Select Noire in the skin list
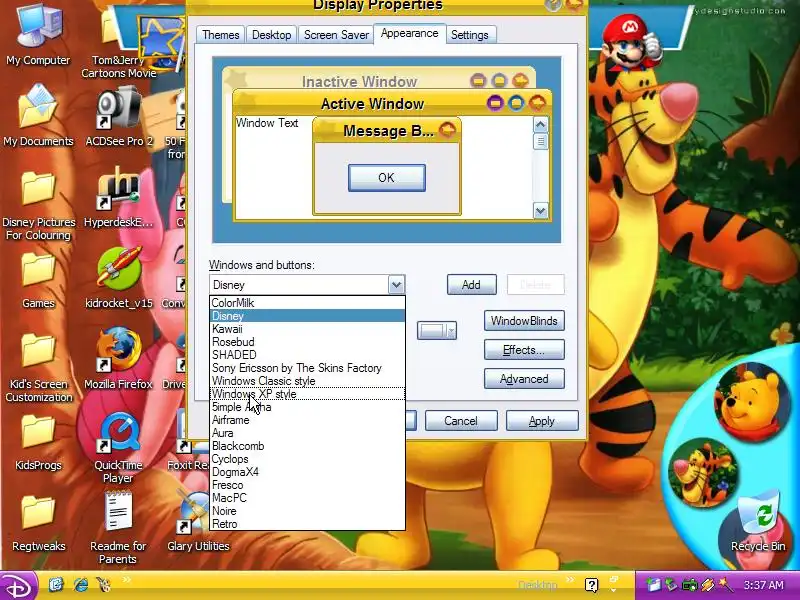 [307, 511]
